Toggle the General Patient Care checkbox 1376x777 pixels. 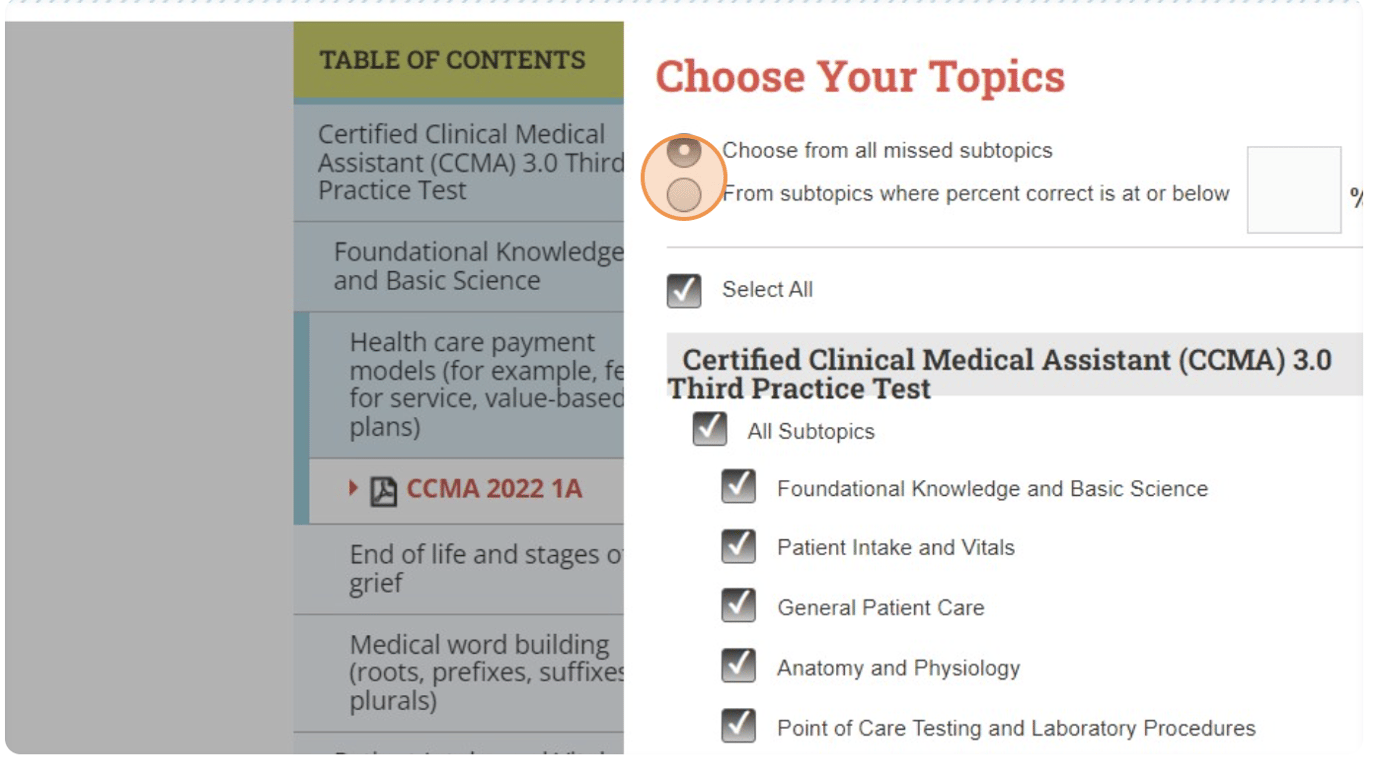pyautogui.click(x=739, y=606)
